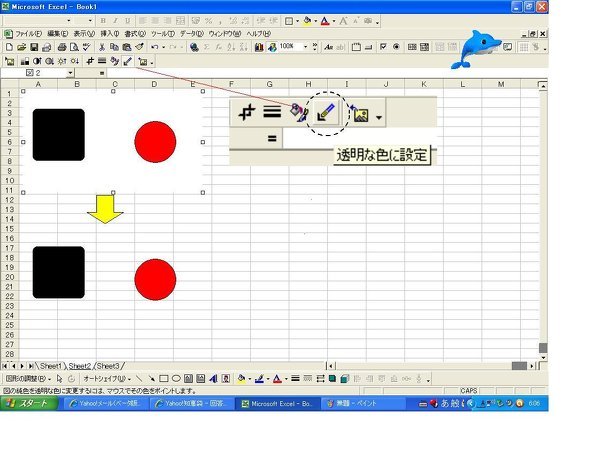The width and height of the screenshot is (600, 450).
Task: Open the 挿入(I) menu
Action: tap(110, 34)
